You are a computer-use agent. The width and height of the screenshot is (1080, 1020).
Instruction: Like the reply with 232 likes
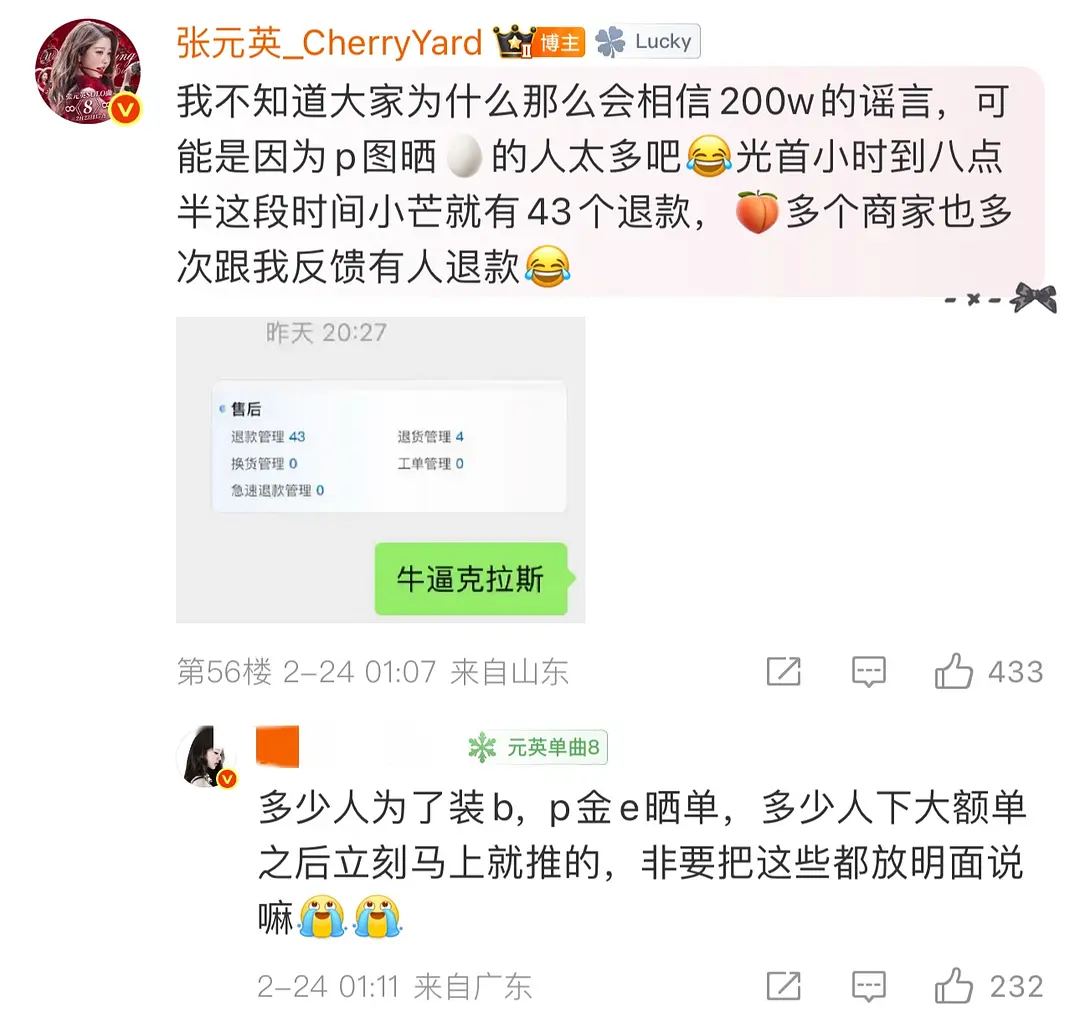point(954,986)
